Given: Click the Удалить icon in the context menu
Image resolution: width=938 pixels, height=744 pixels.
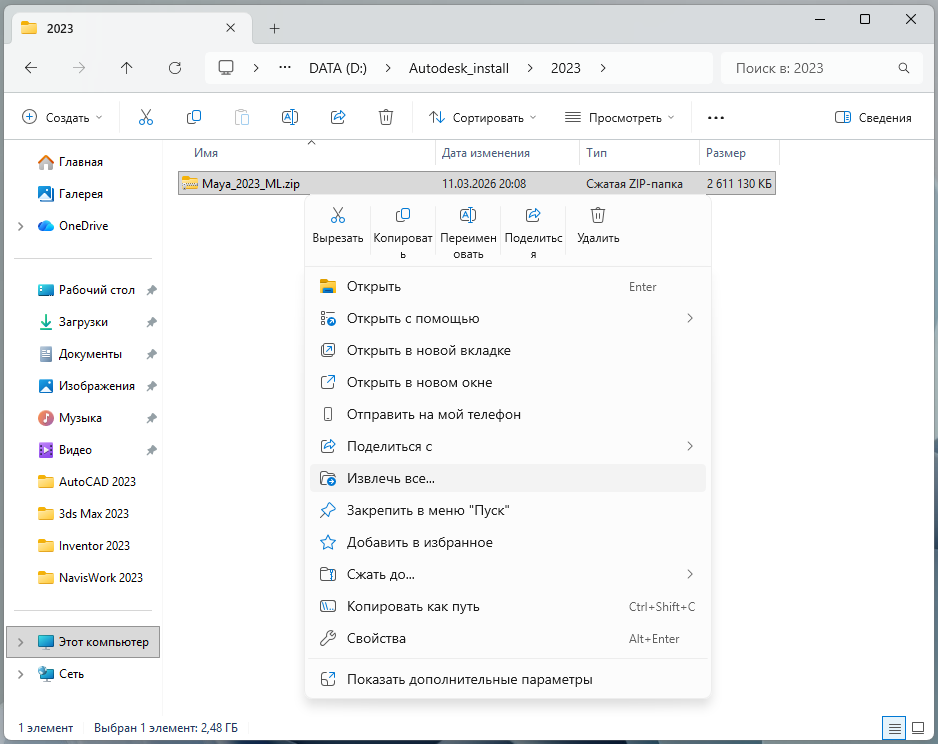Looking at the screenshot, I should point(598,215).
